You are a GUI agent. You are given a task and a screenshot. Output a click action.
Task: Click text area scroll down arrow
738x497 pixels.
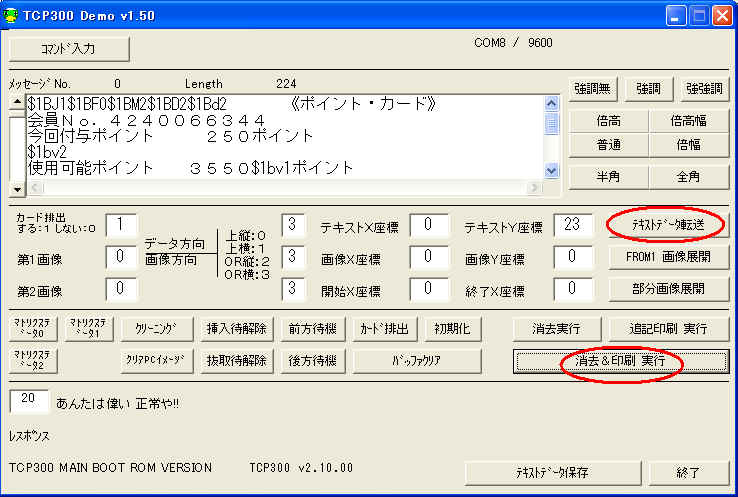coord(551,170)
